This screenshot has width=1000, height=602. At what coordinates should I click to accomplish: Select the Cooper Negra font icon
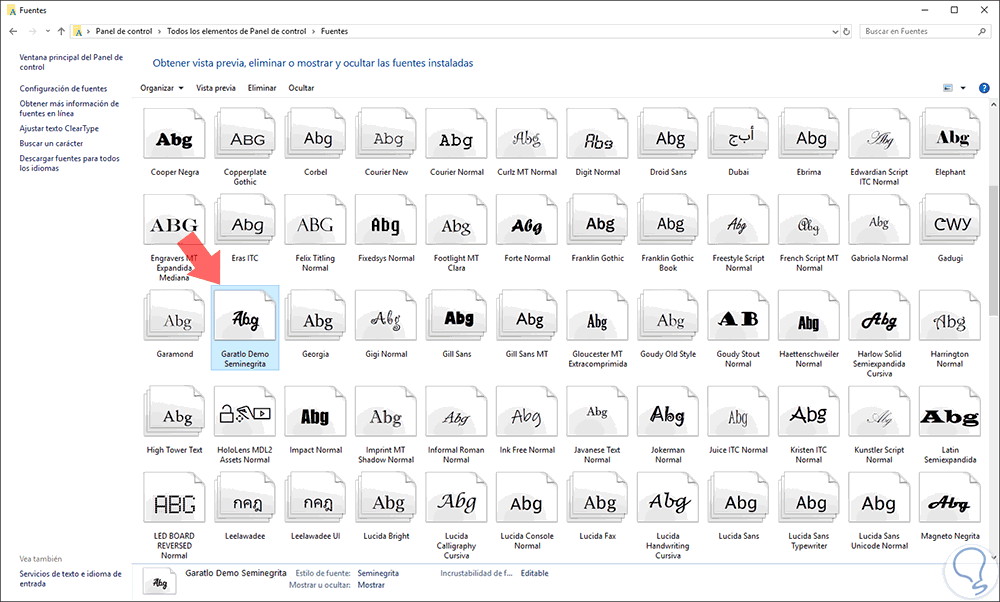click(x=175, y=139)
